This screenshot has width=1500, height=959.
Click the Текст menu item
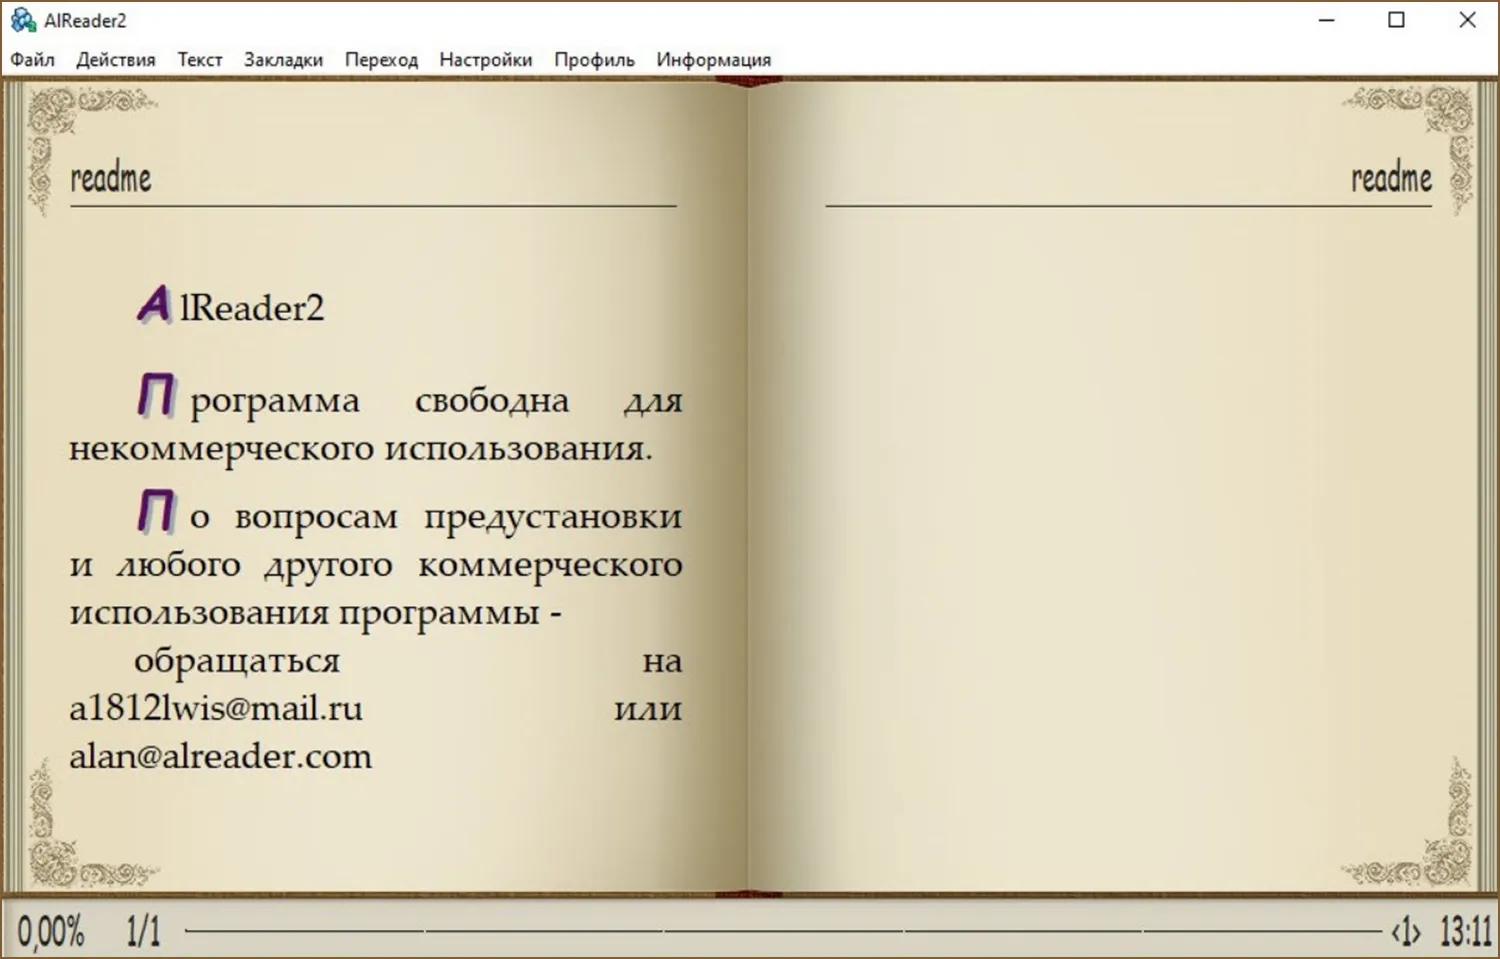200,60
